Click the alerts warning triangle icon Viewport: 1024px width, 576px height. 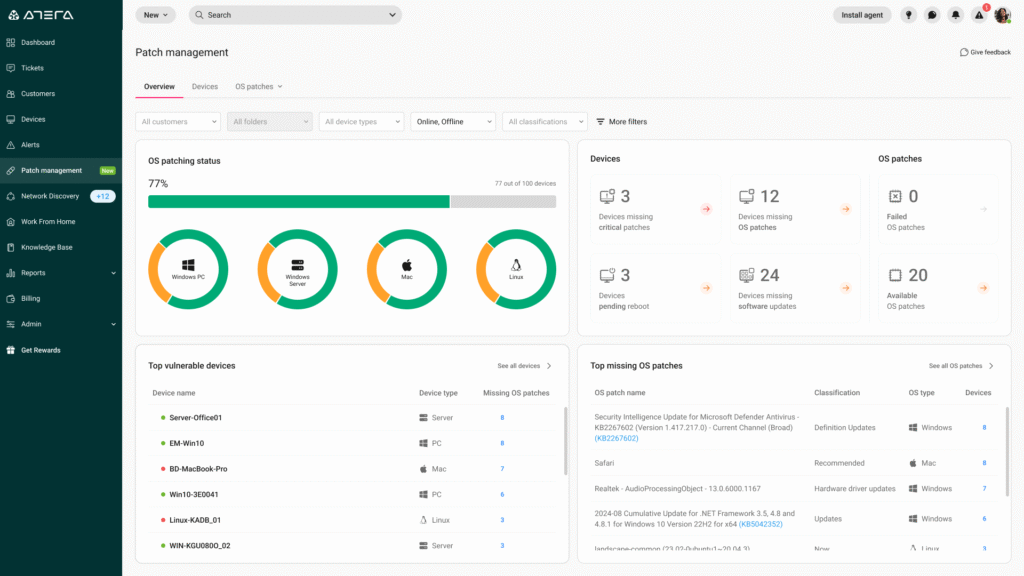[x=978, y=15]
